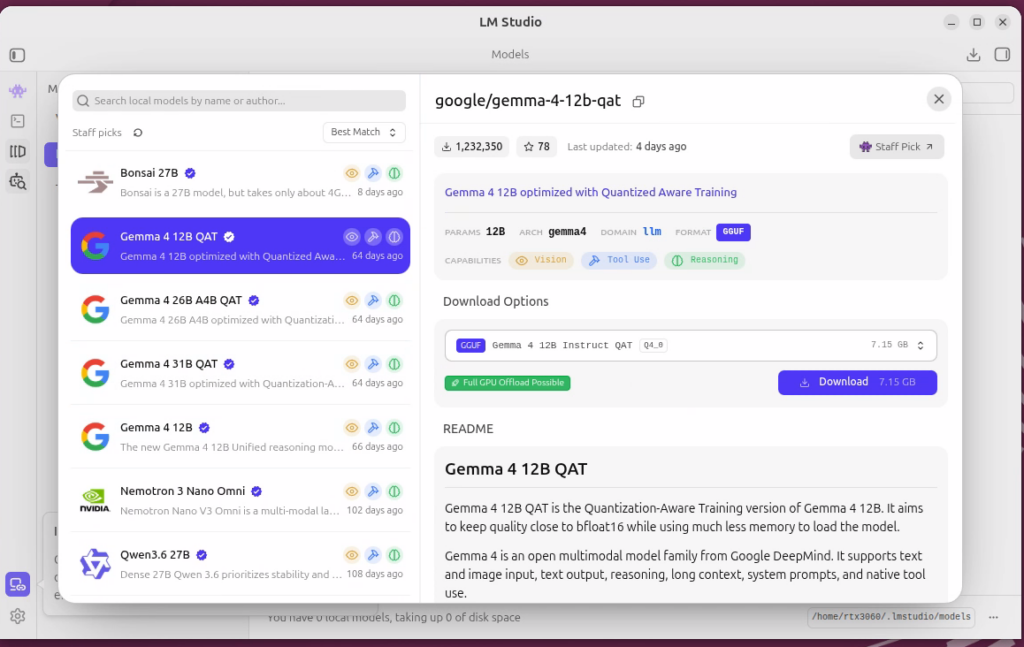Screen dimensions: 1024x647
Task: Click Gemma 4 12B tool use icon
Action: click(x=373, y=428)
